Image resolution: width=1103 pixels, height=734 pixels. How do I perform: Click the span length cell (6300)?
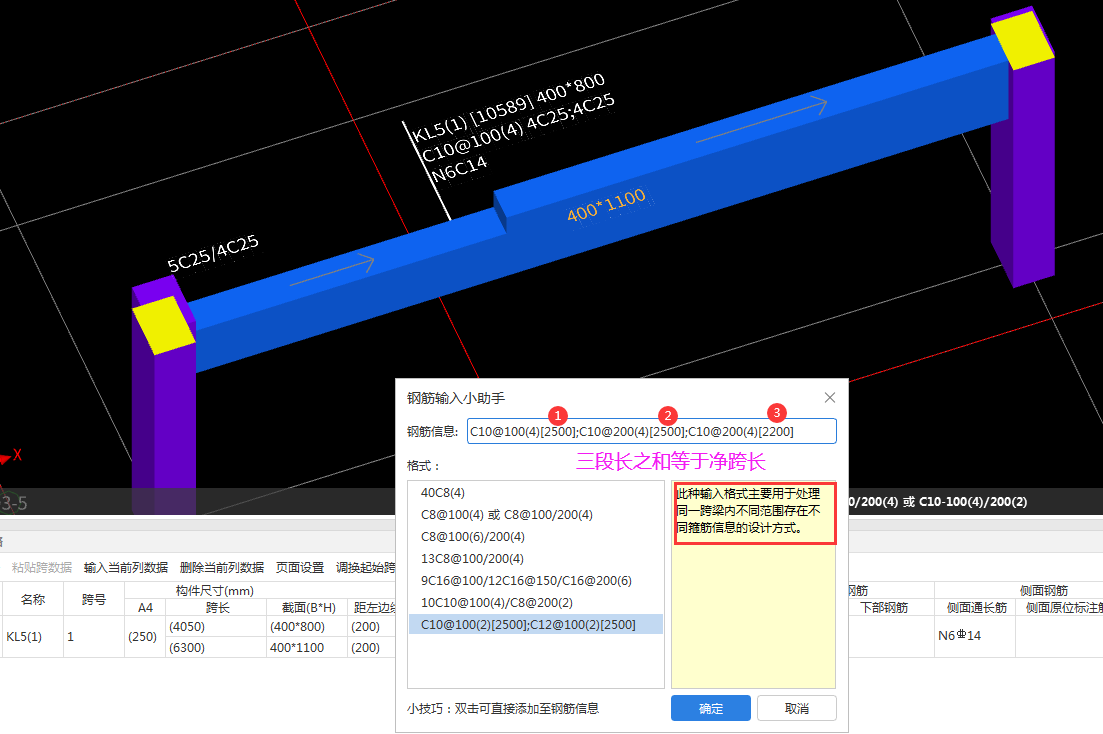pos(216,647)
